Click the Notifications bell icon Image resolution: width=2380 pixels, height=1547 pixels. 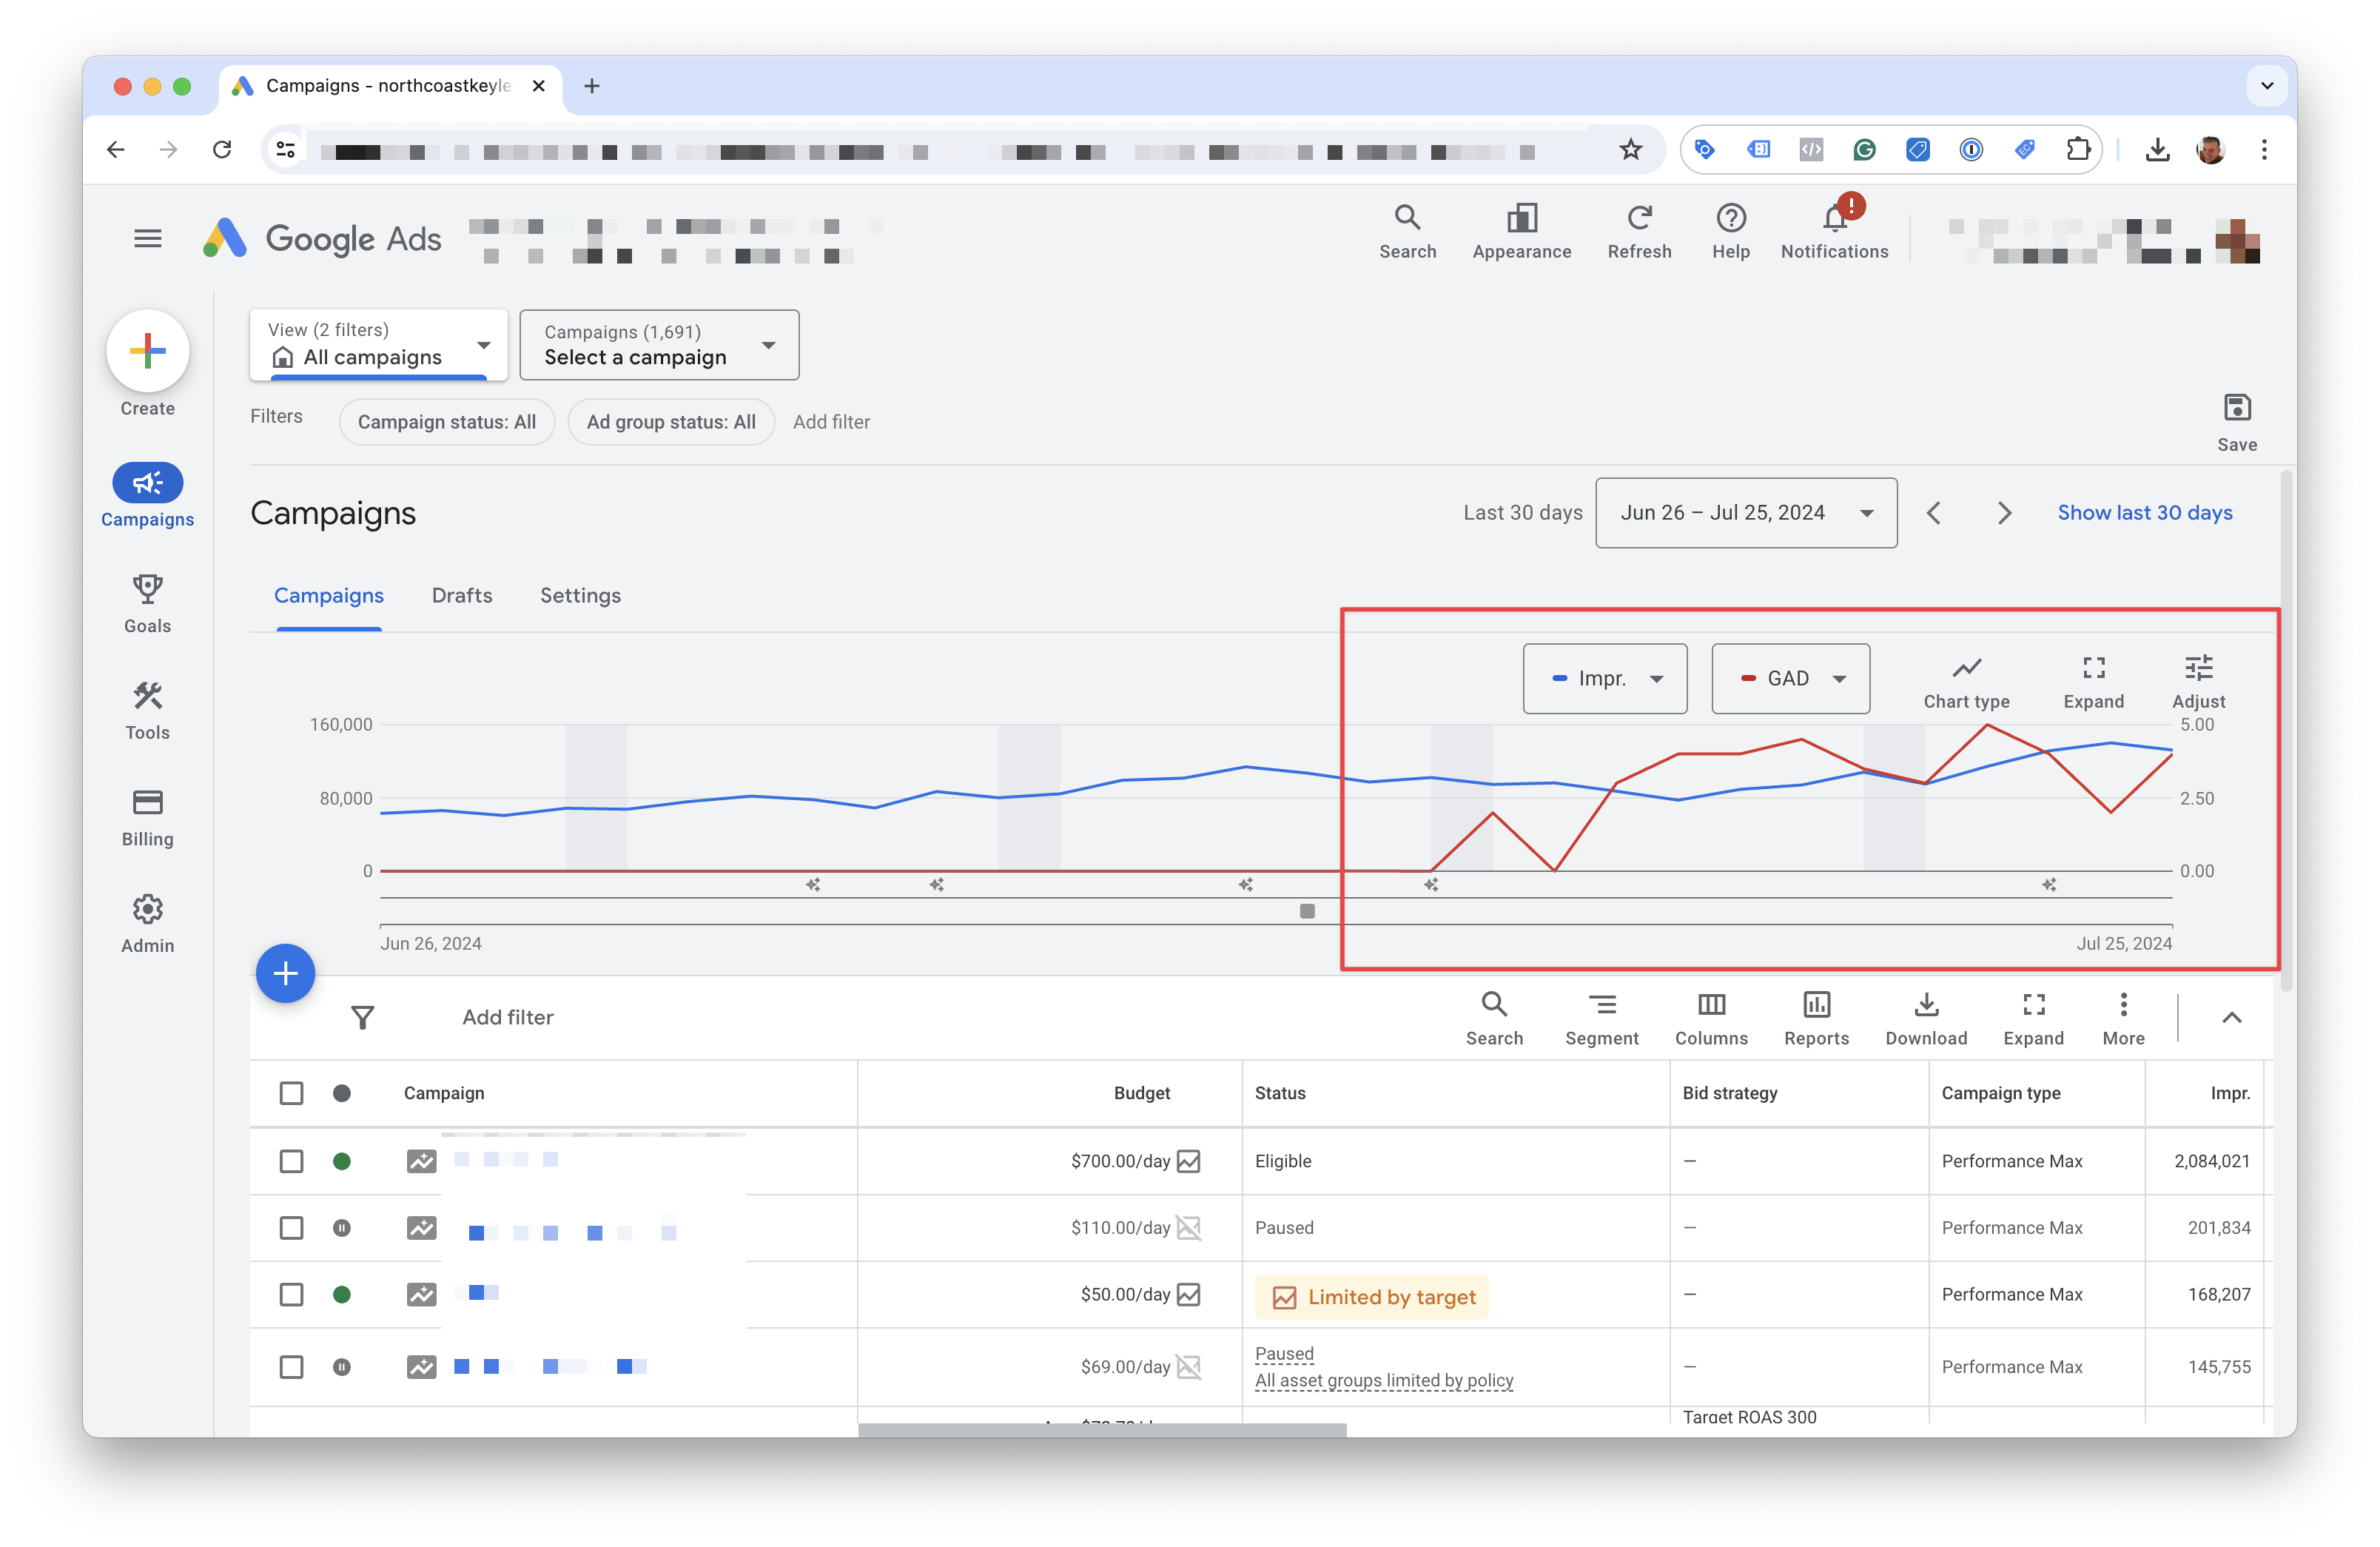(1835, 221)
